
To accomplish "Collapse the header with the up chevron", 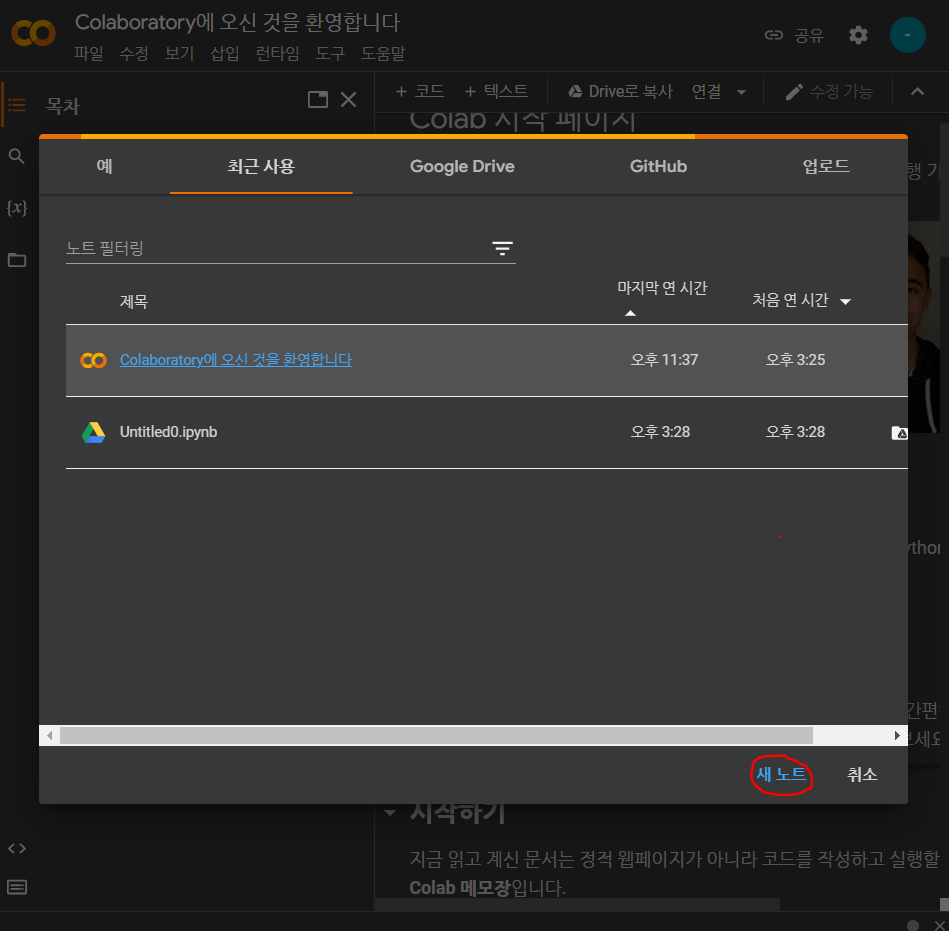I will (x=918, y=91).
